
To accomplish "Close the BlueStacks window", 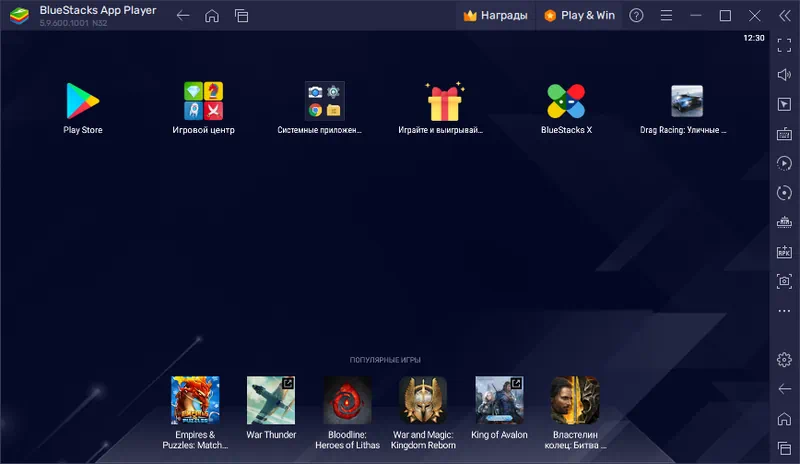I will (755, 15).
